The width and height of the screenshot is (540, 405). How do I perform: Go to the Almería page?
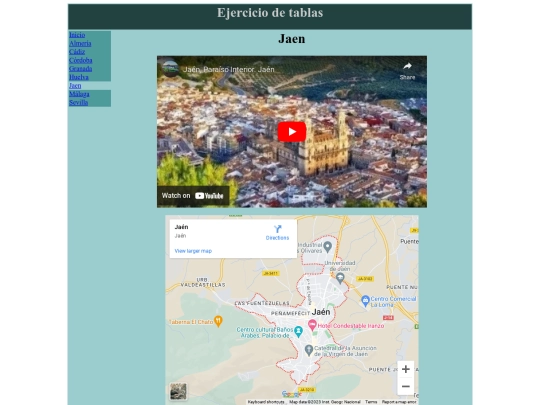tap(80, 43)
